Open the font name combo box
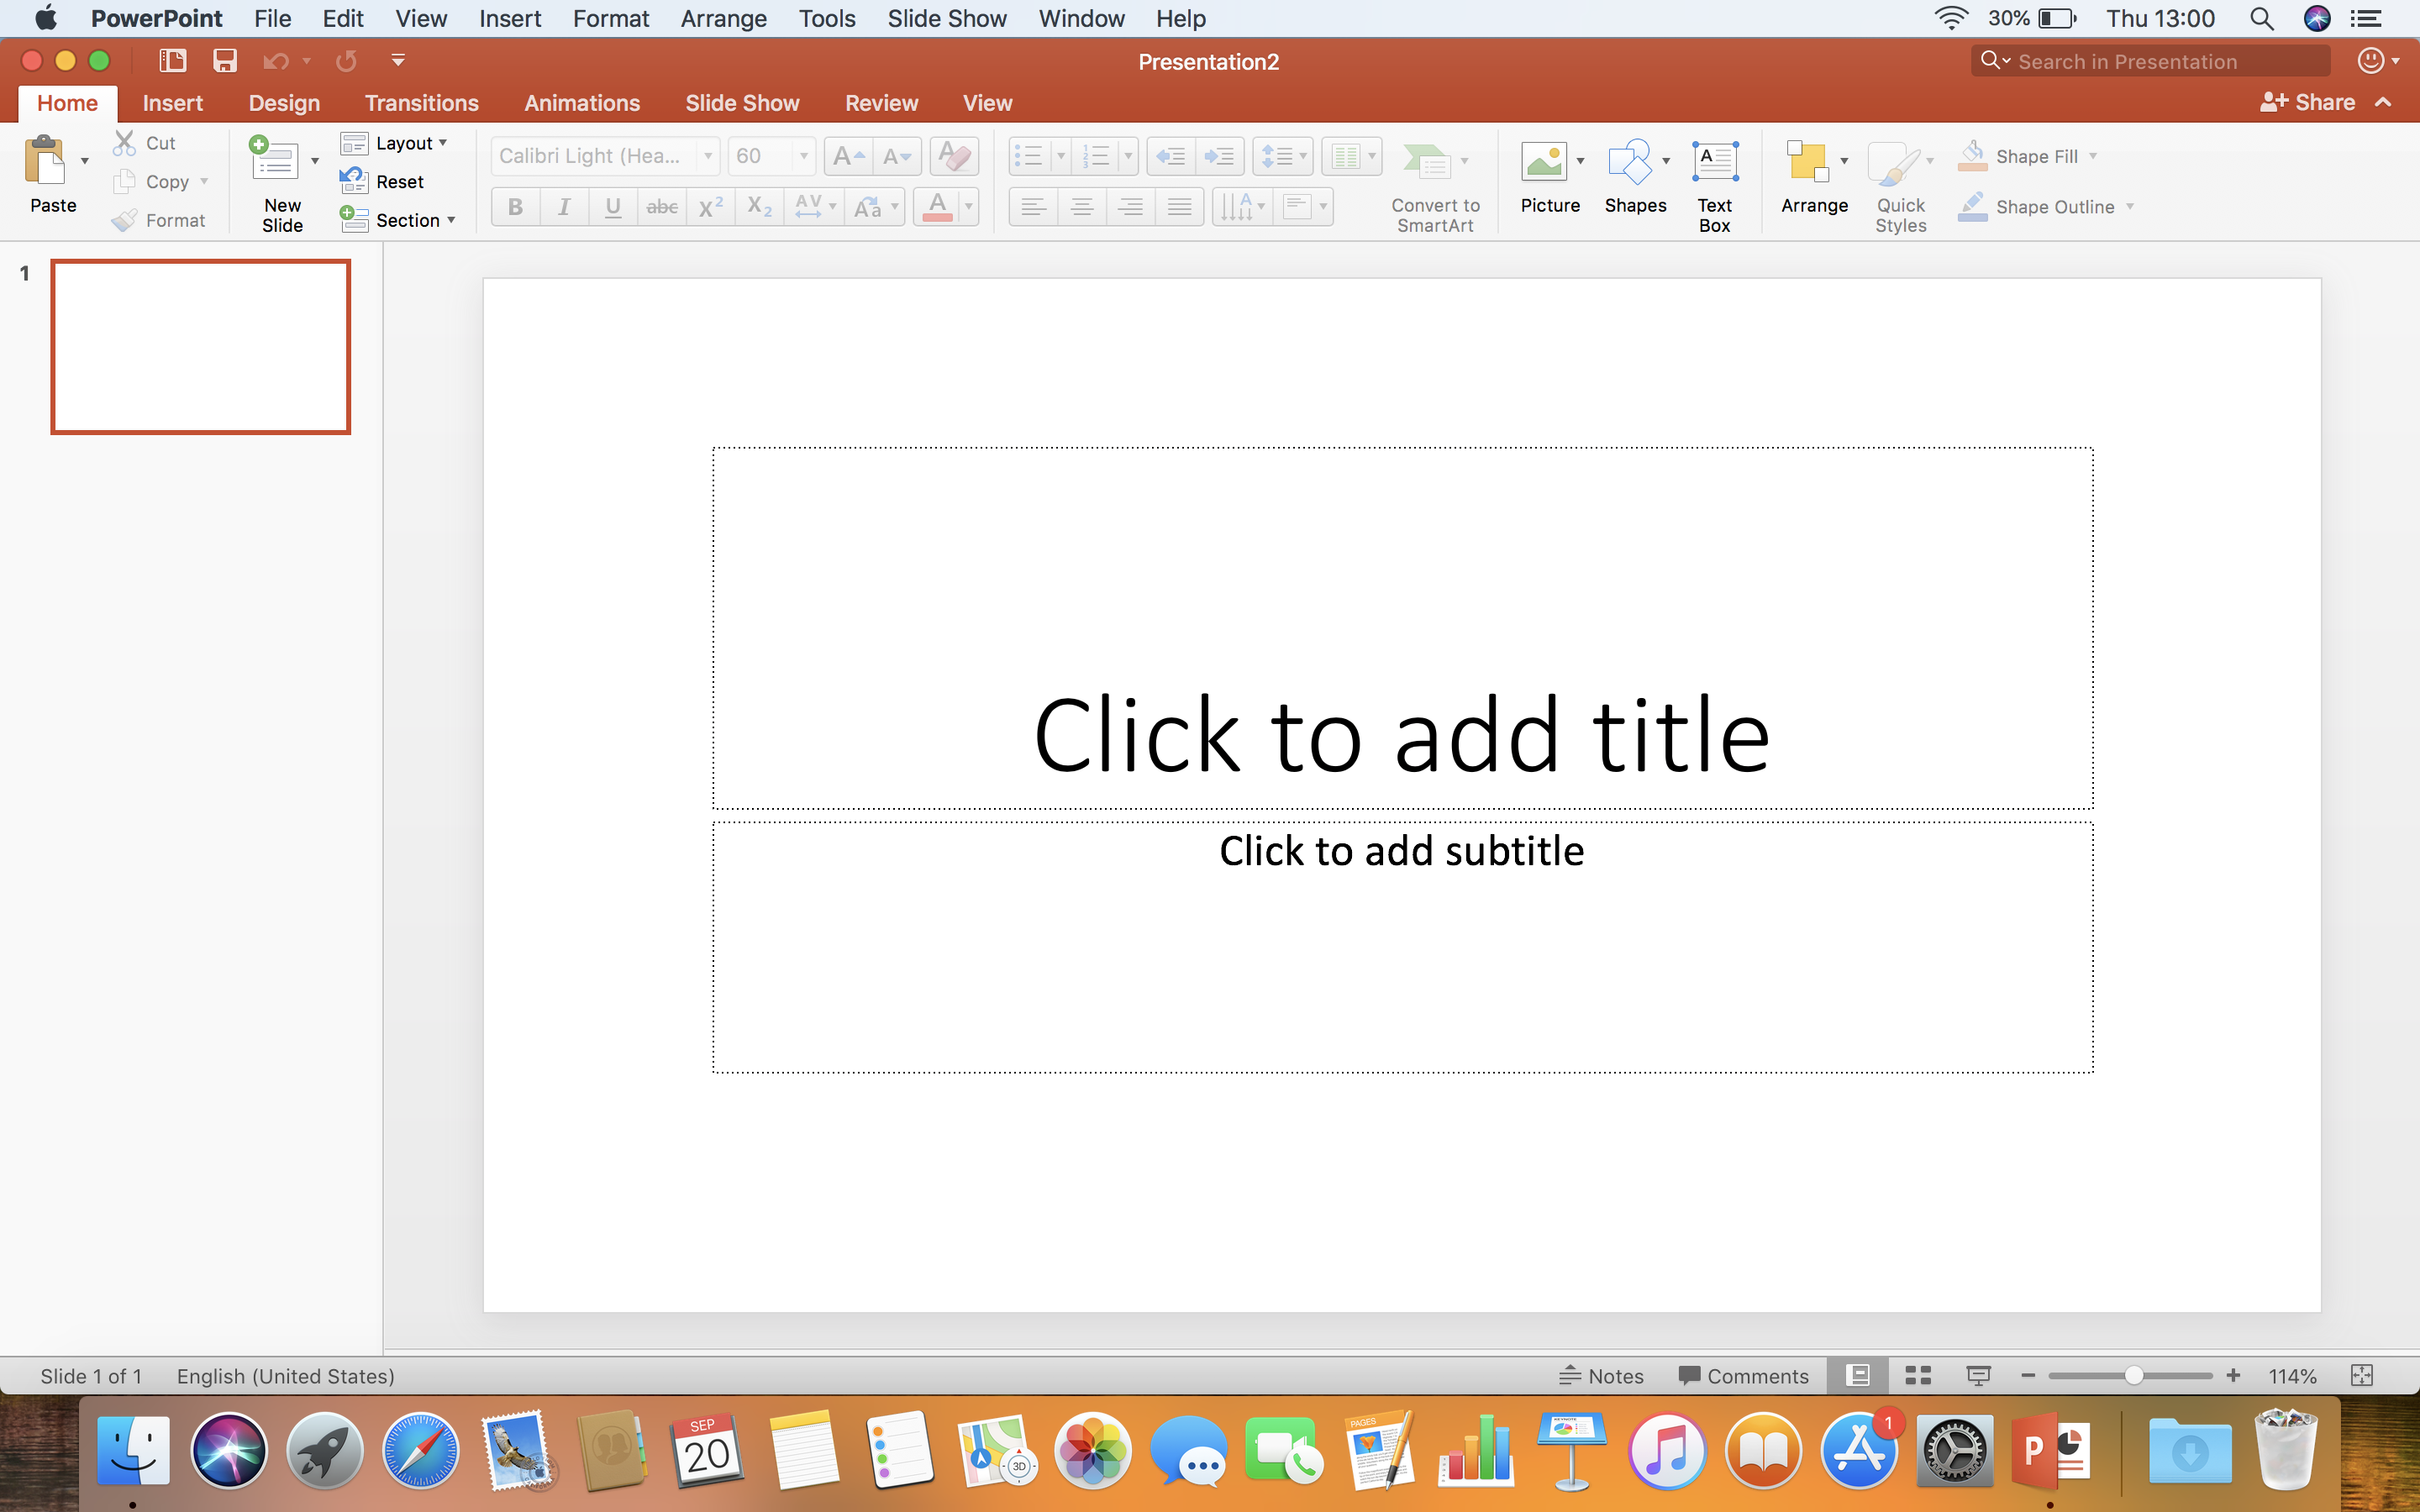 pyautogui.click(x=604, y=156)
